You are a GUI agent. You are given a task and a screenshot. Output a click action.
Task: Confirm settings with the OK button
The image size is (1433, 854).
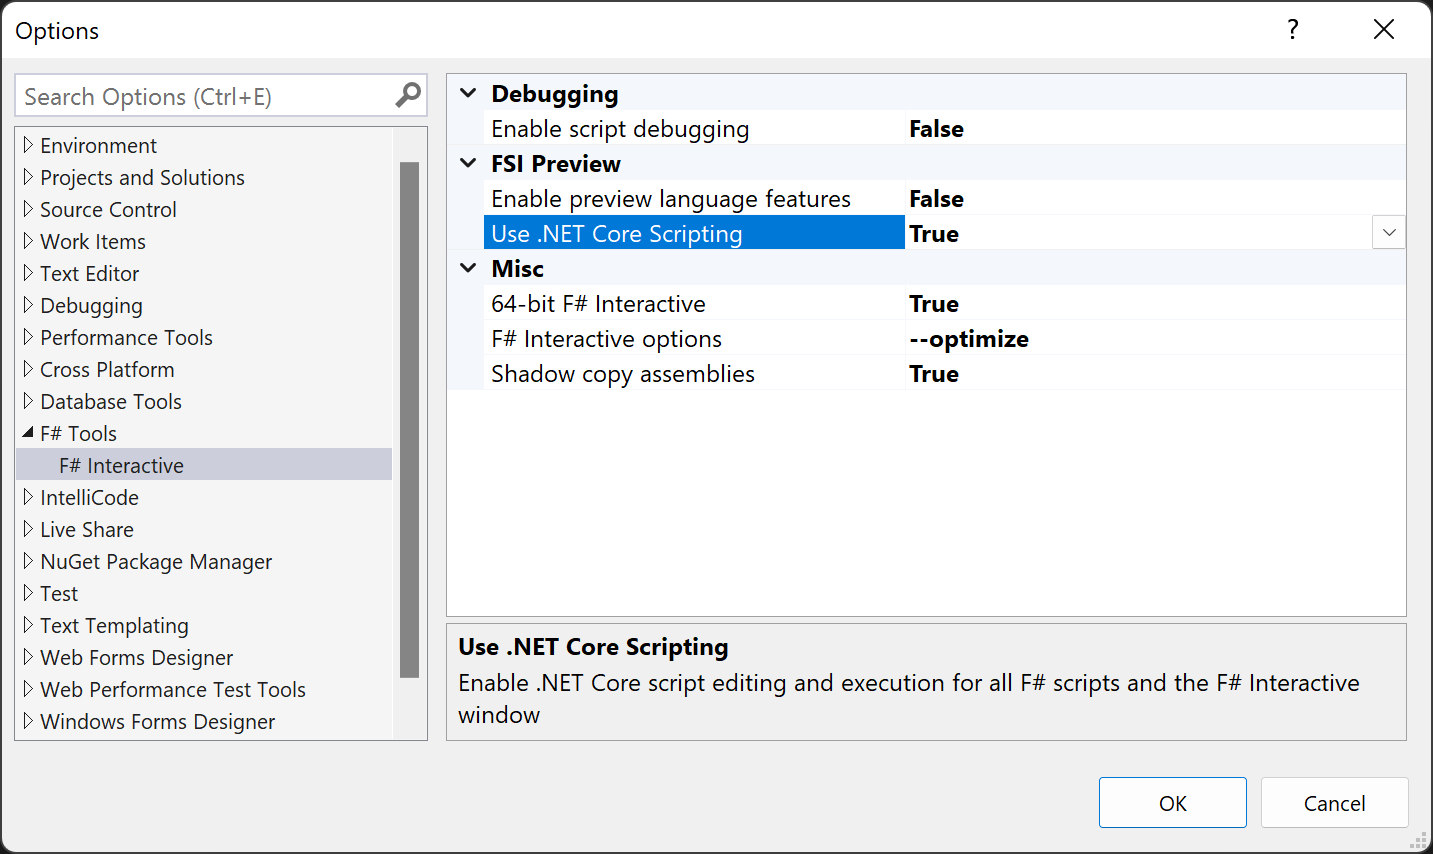pos(1172,802)
